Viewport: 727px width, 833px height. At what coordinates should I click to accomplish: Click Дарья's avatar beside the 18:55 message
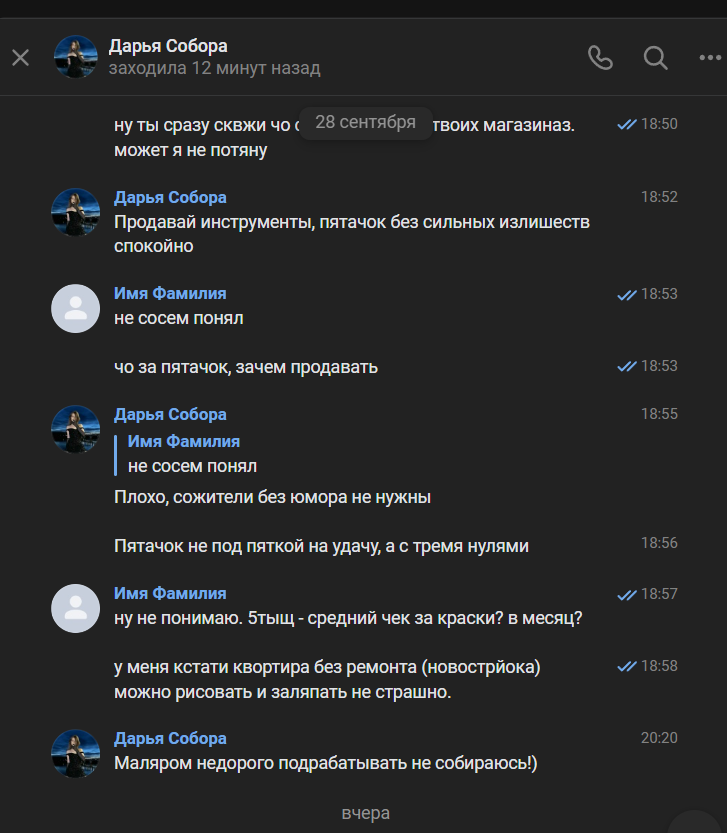(x=75, y=429)
